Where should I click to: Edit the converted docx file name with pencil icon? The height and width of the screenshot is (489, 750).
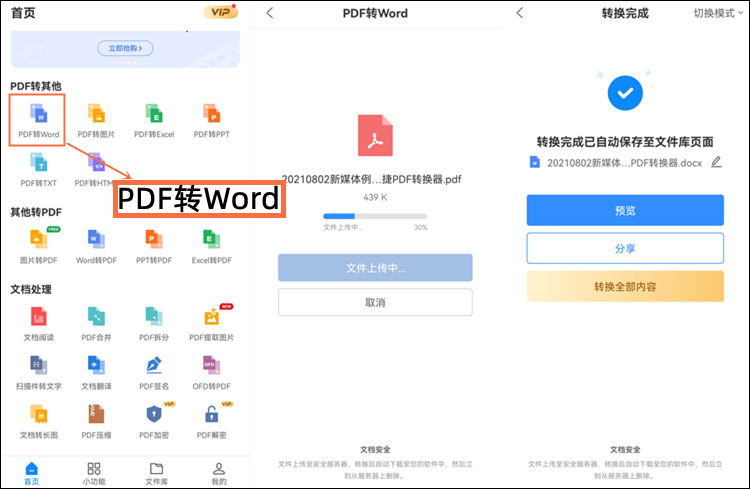pos(716,162)
